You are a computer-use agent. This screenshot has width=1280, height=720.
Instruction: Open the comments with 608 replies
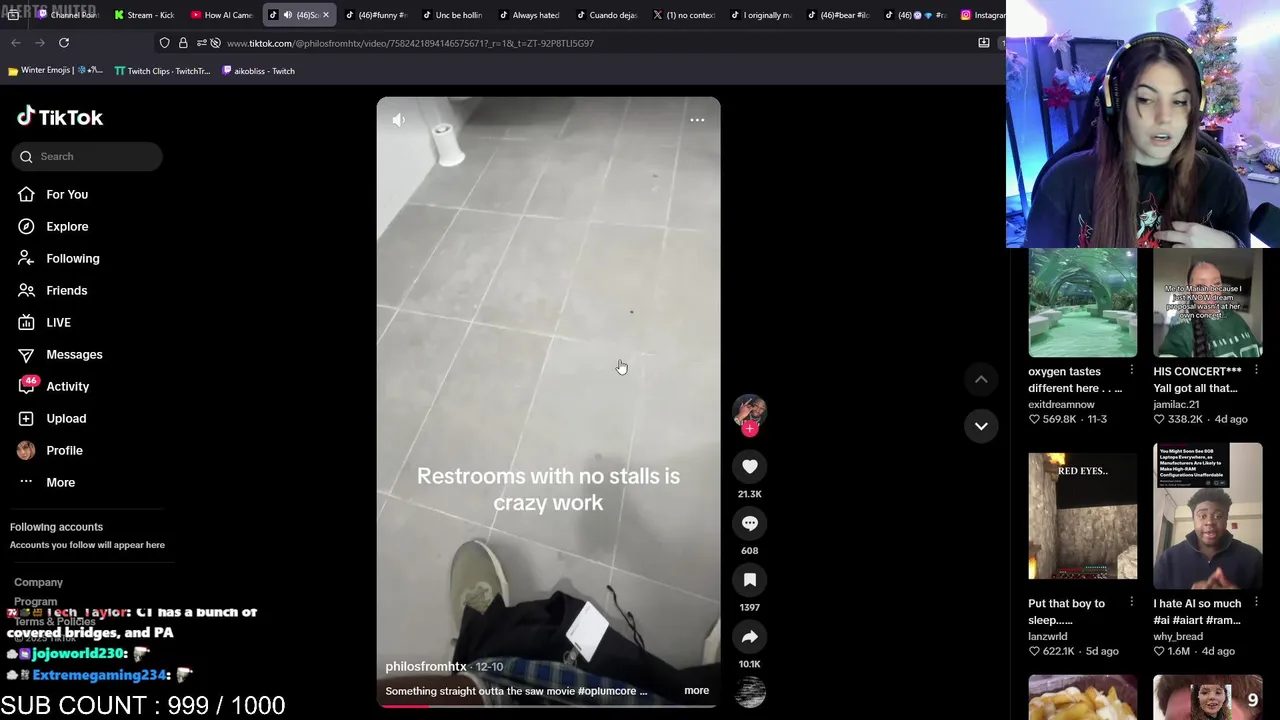click(750, 523)
